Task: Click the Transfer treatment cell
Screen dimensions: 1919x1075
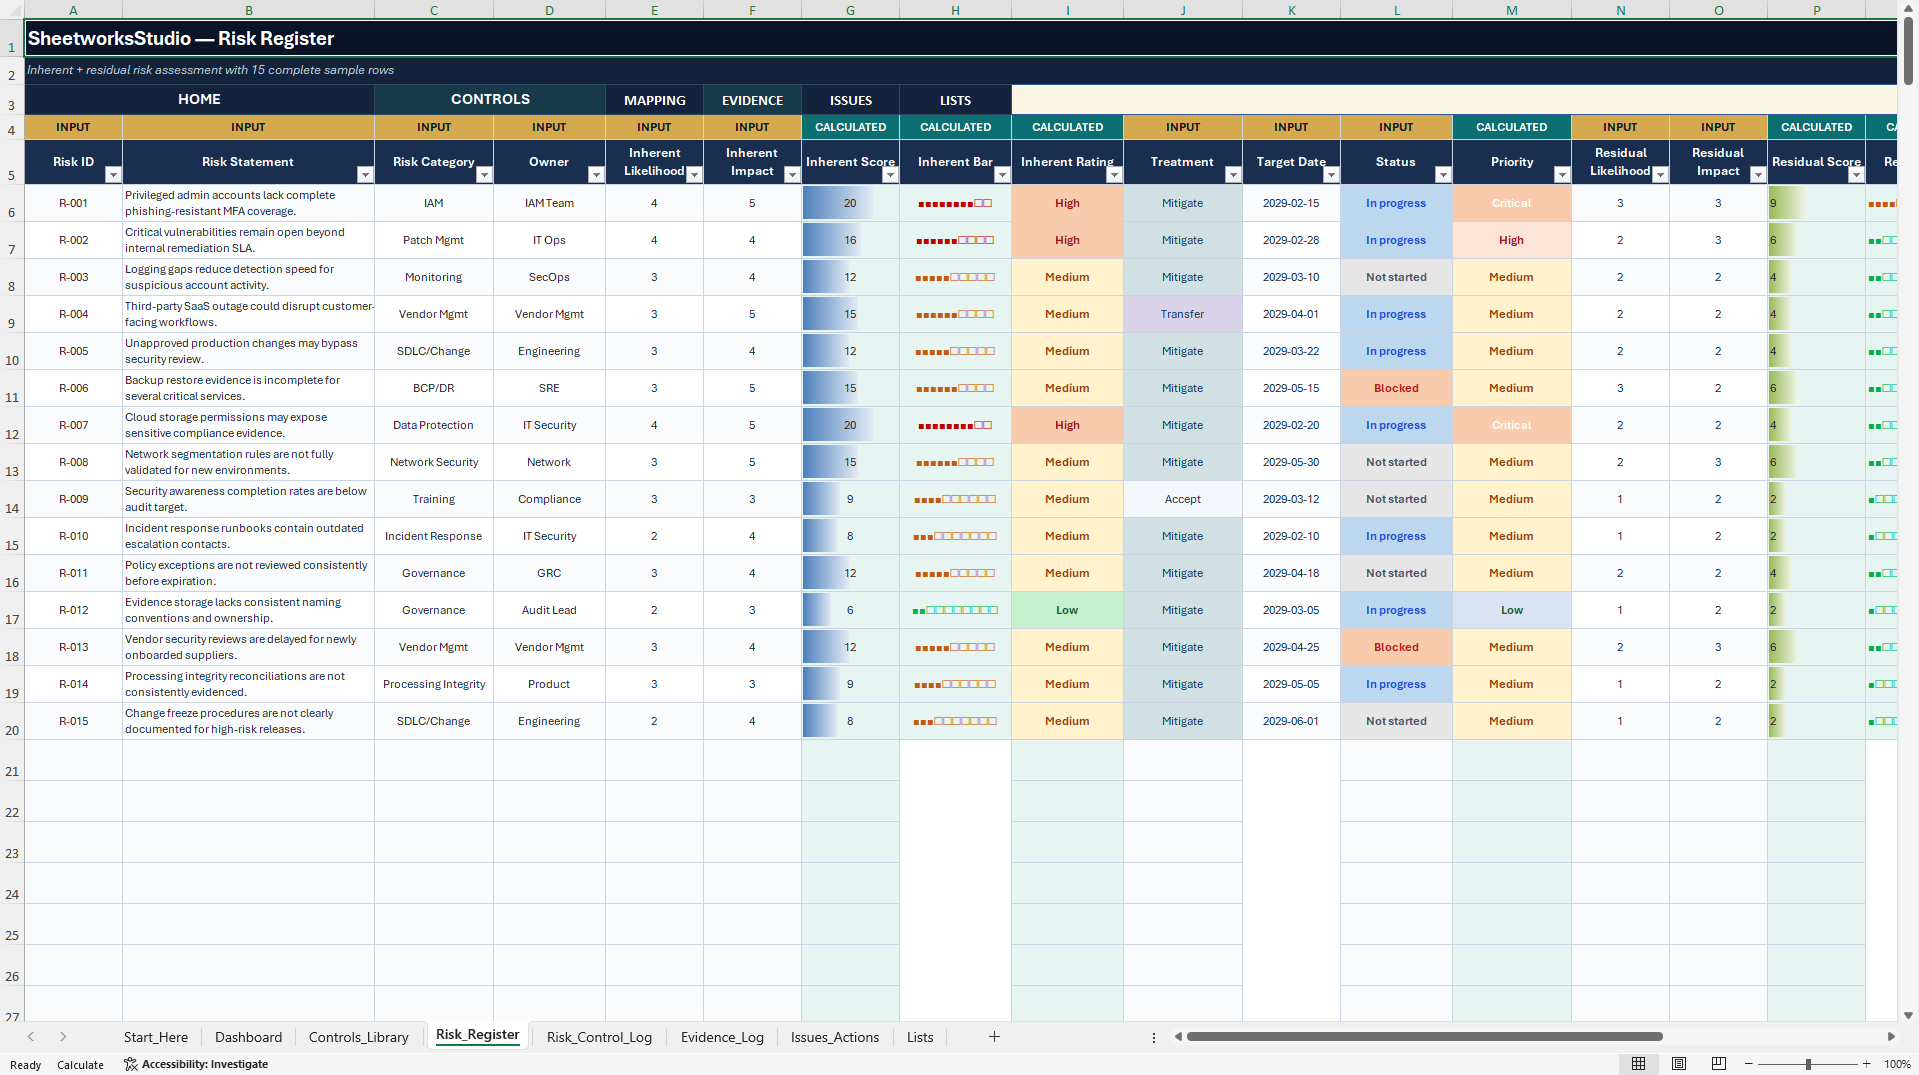Action: (1183, 314)
